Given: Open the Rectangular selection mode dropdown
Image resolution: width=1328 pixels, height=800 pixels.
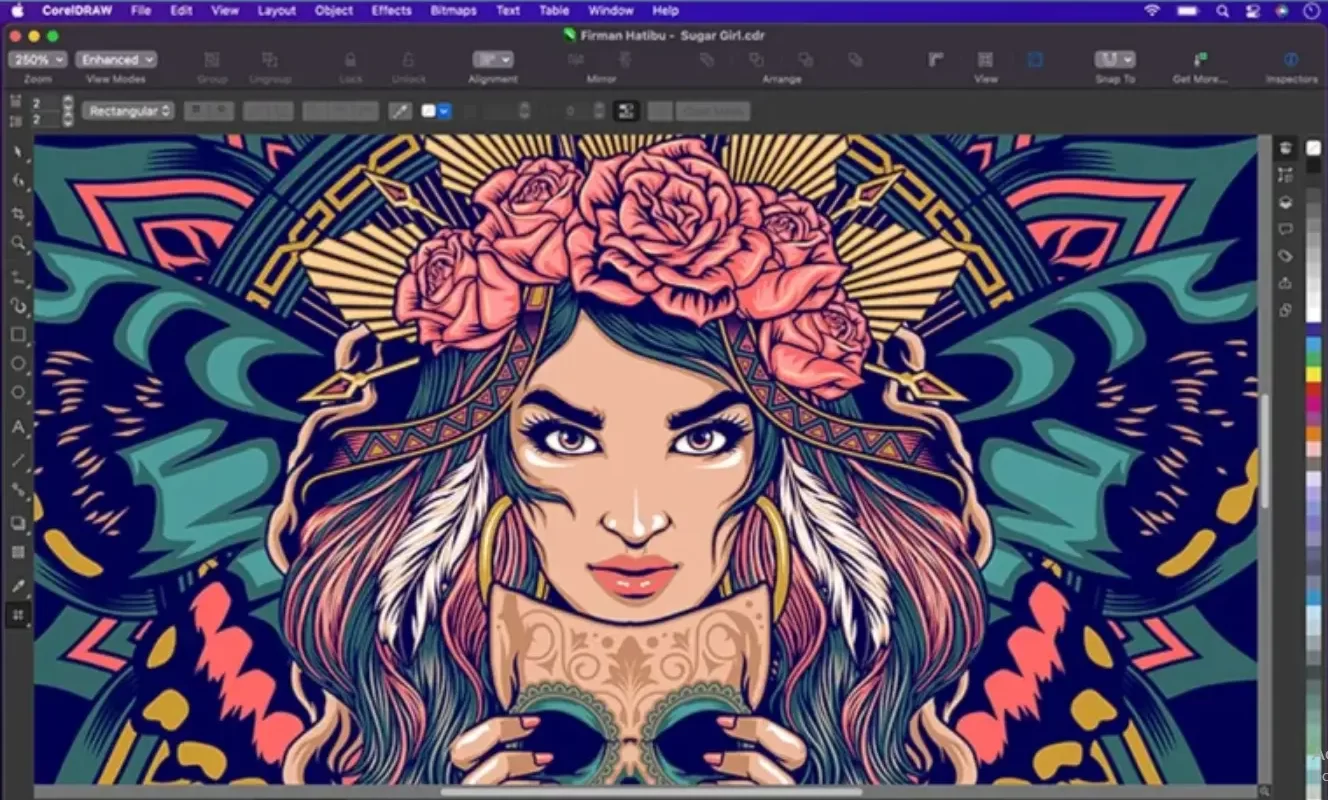Looking at the screenshot, I should point(128,111).
